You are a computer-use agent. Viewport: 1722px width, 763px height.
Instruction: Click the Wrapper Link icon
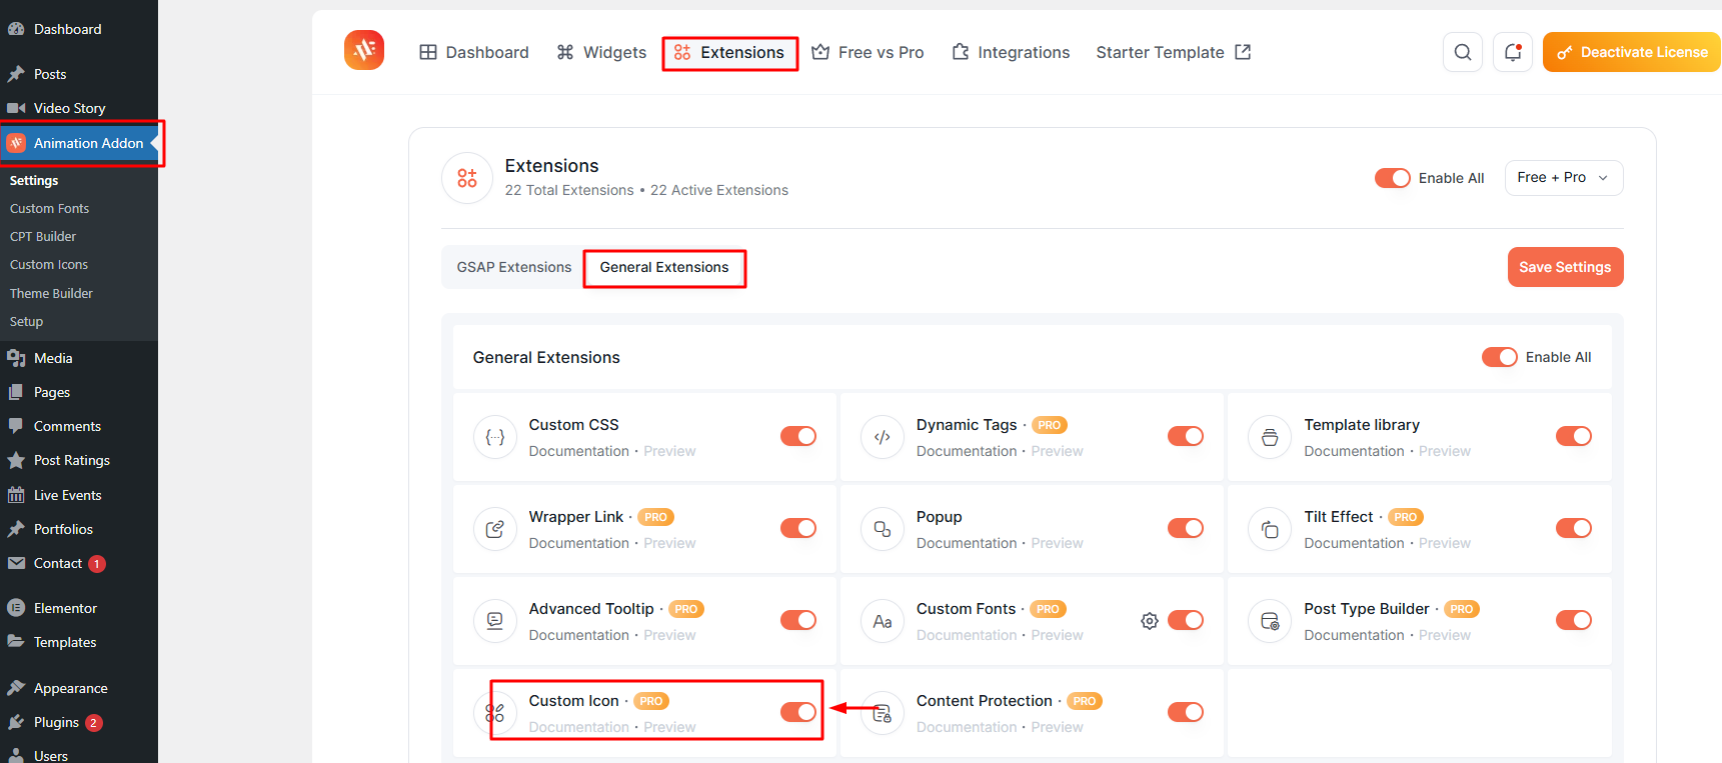click(495, 529)
